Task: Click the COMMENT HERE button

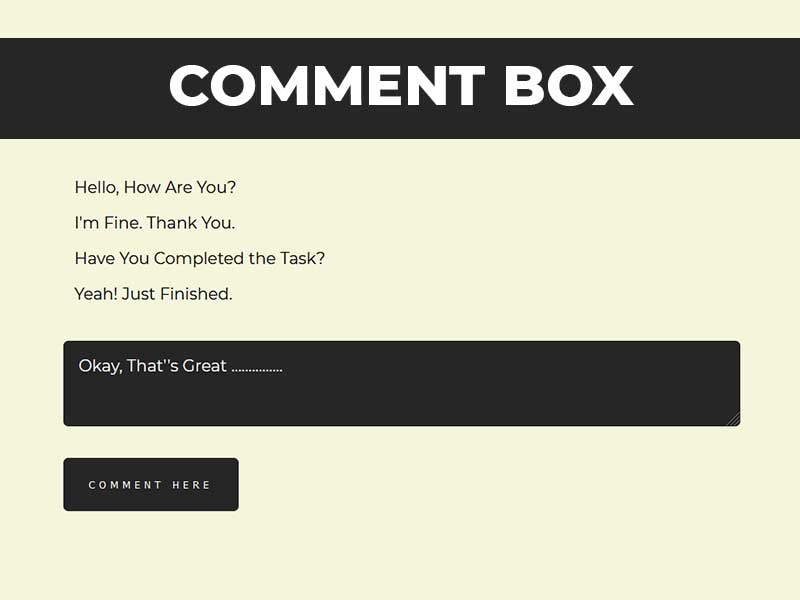Action: [x=150, y=484]
